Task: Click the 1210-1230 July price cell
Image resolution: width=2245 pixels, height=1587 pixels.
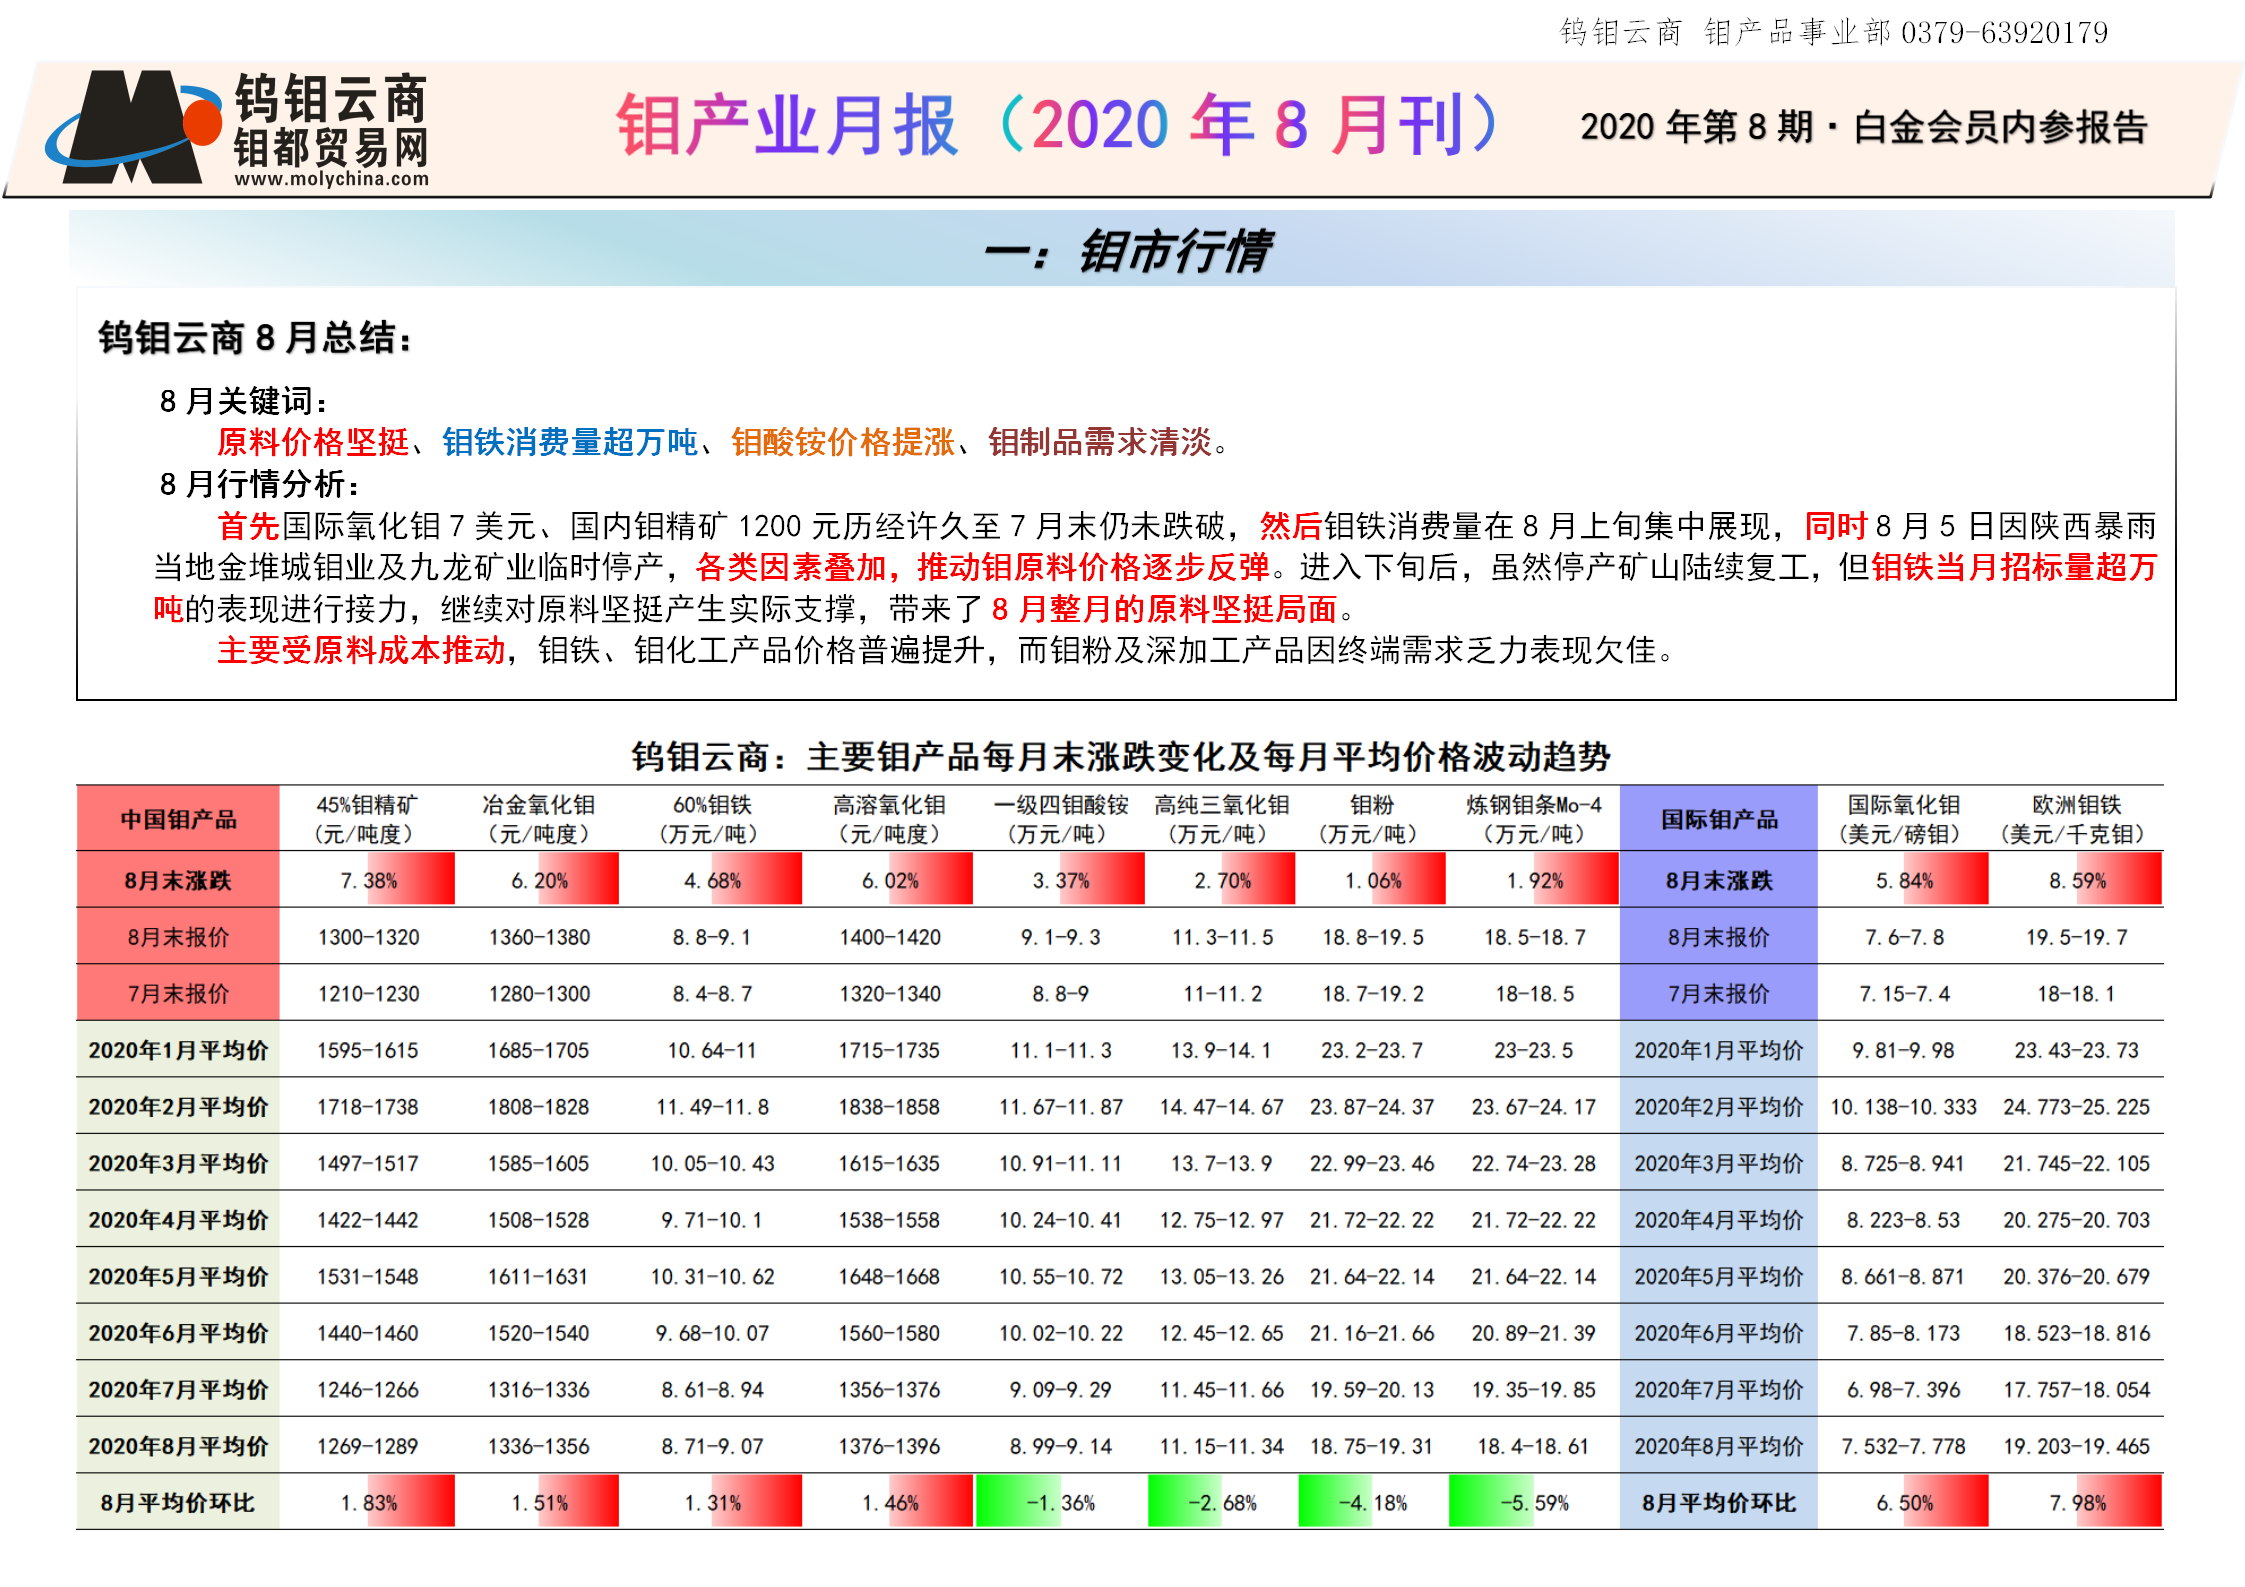Action: [x=368, y=994]
